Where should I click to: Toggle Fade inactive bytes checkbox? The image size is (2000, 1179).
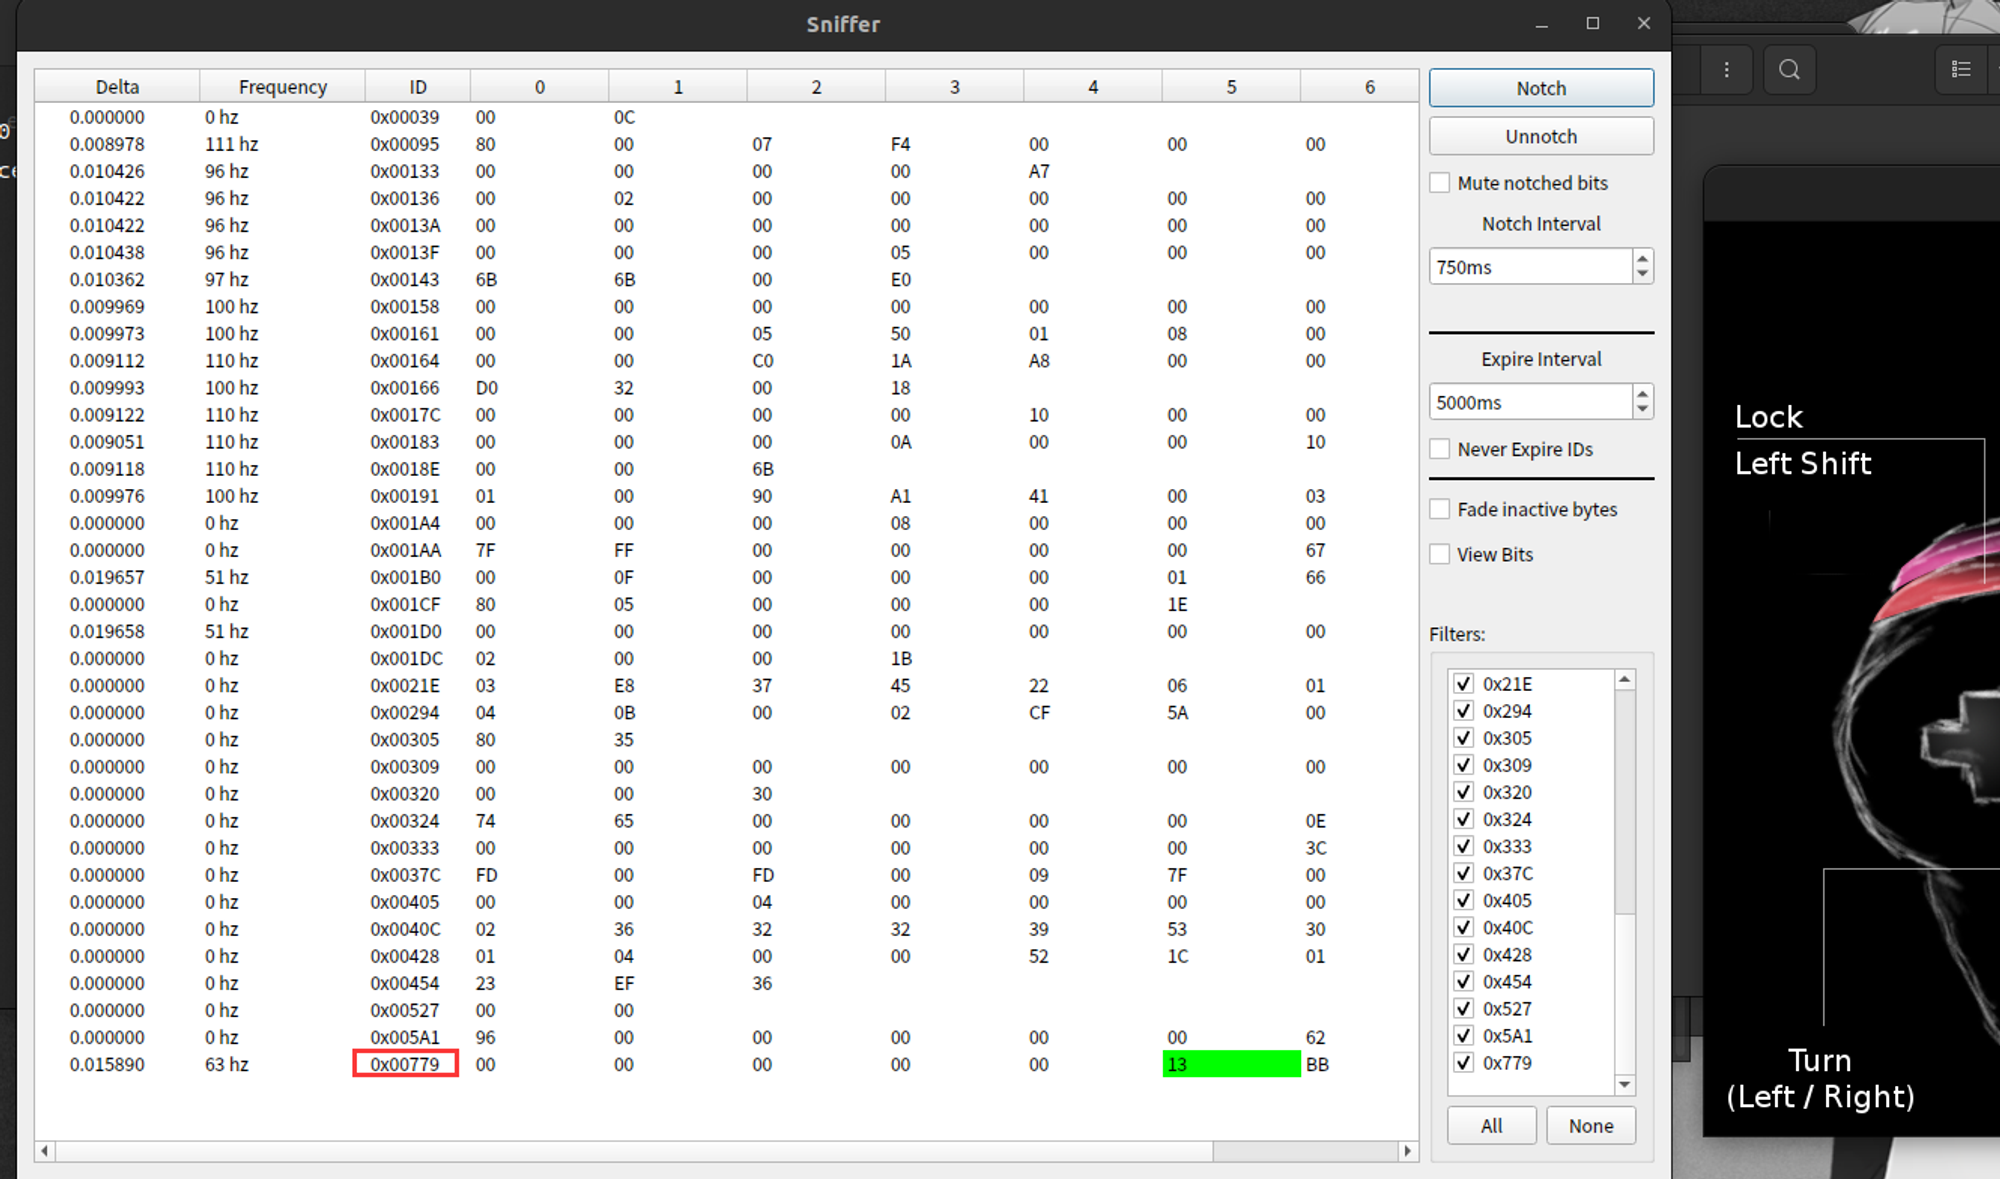[1440, 509]
